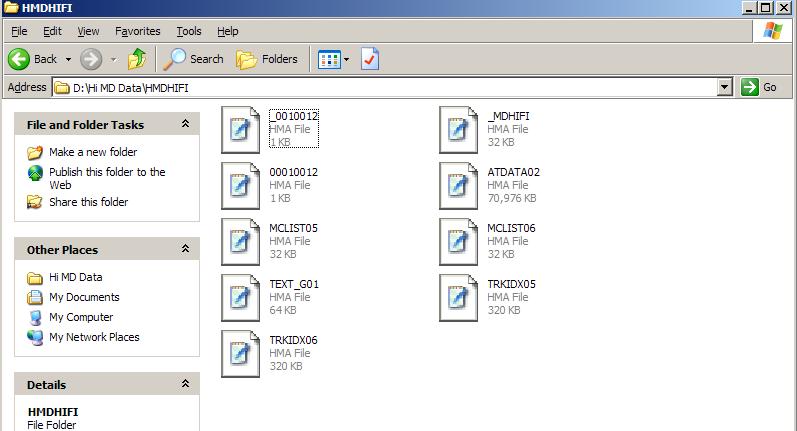Click the _MDHIFI file name

click(508, 116)
